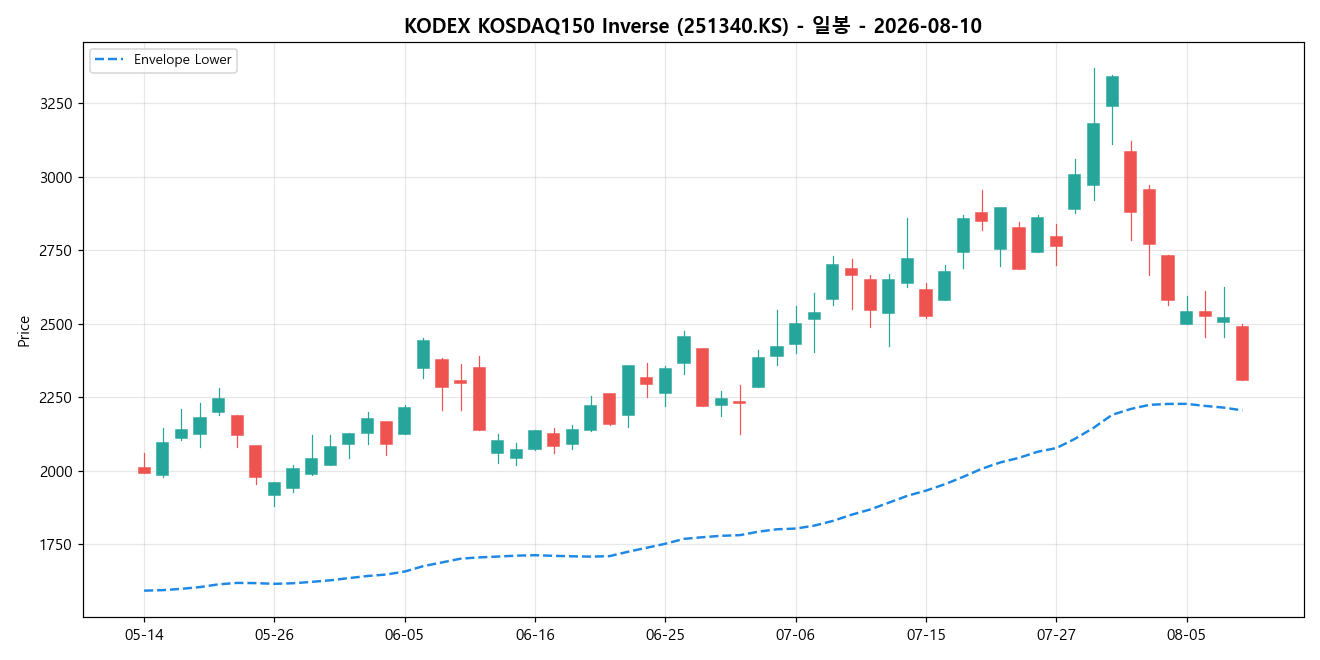The height and width of the screenshot is (660, 1320).
Task: Click the 07-15 date tick label
Action: [x=926, y=635]
